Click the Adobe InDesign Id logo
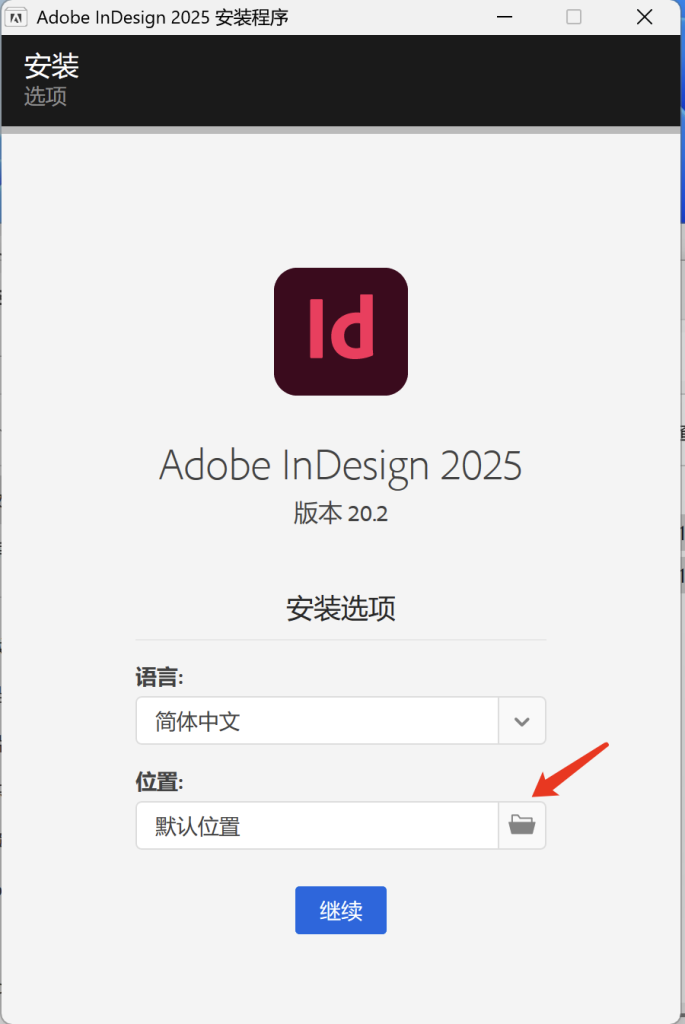This screenshot has width=685, height=1024. pyautogui.click(x=341, y=332)
